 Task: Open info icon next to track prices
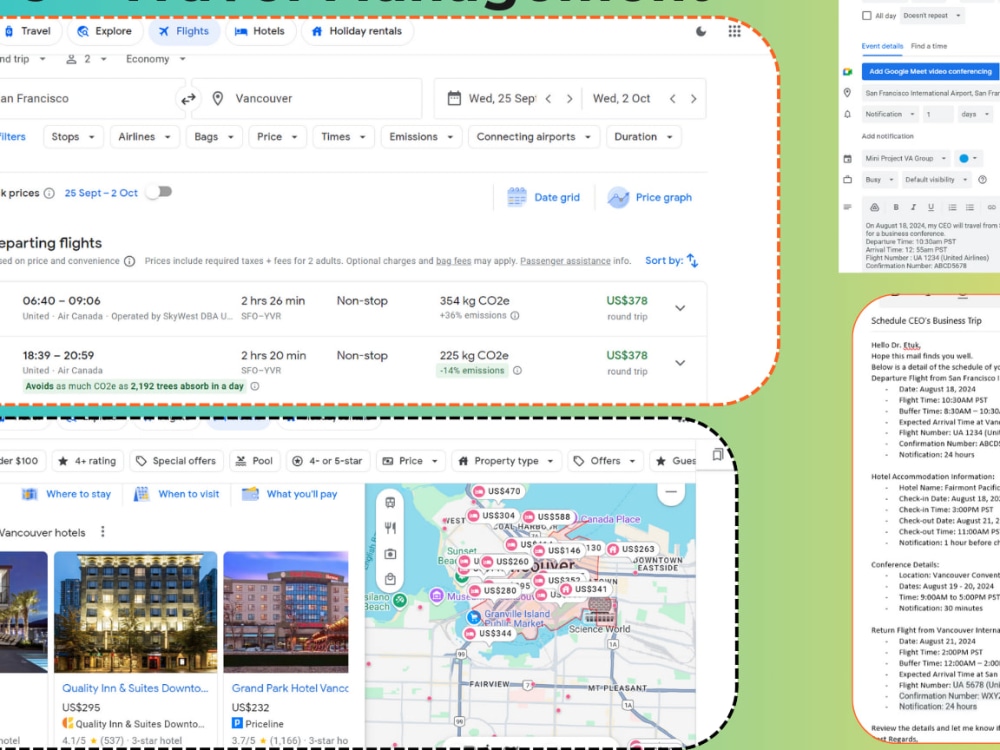coord(49,193)
